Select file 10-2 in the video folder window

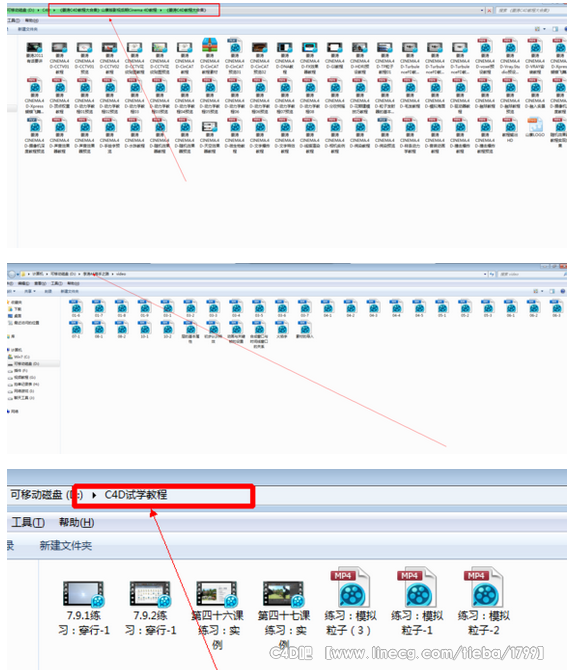pos(167,329)
